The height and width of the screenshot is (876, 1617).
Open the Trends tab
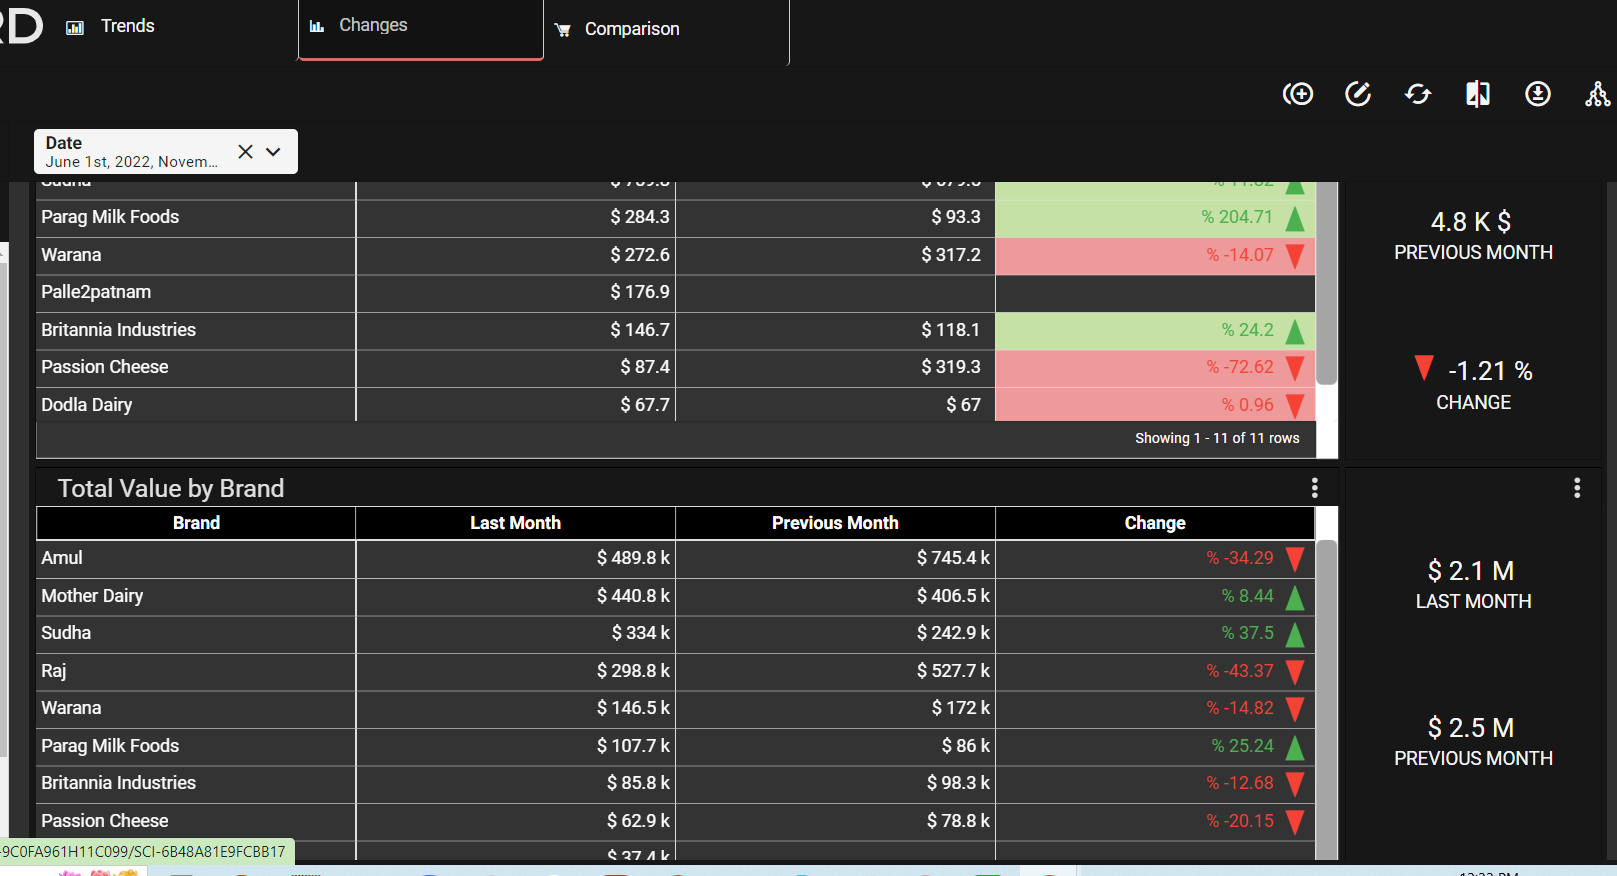pos(127,26)
